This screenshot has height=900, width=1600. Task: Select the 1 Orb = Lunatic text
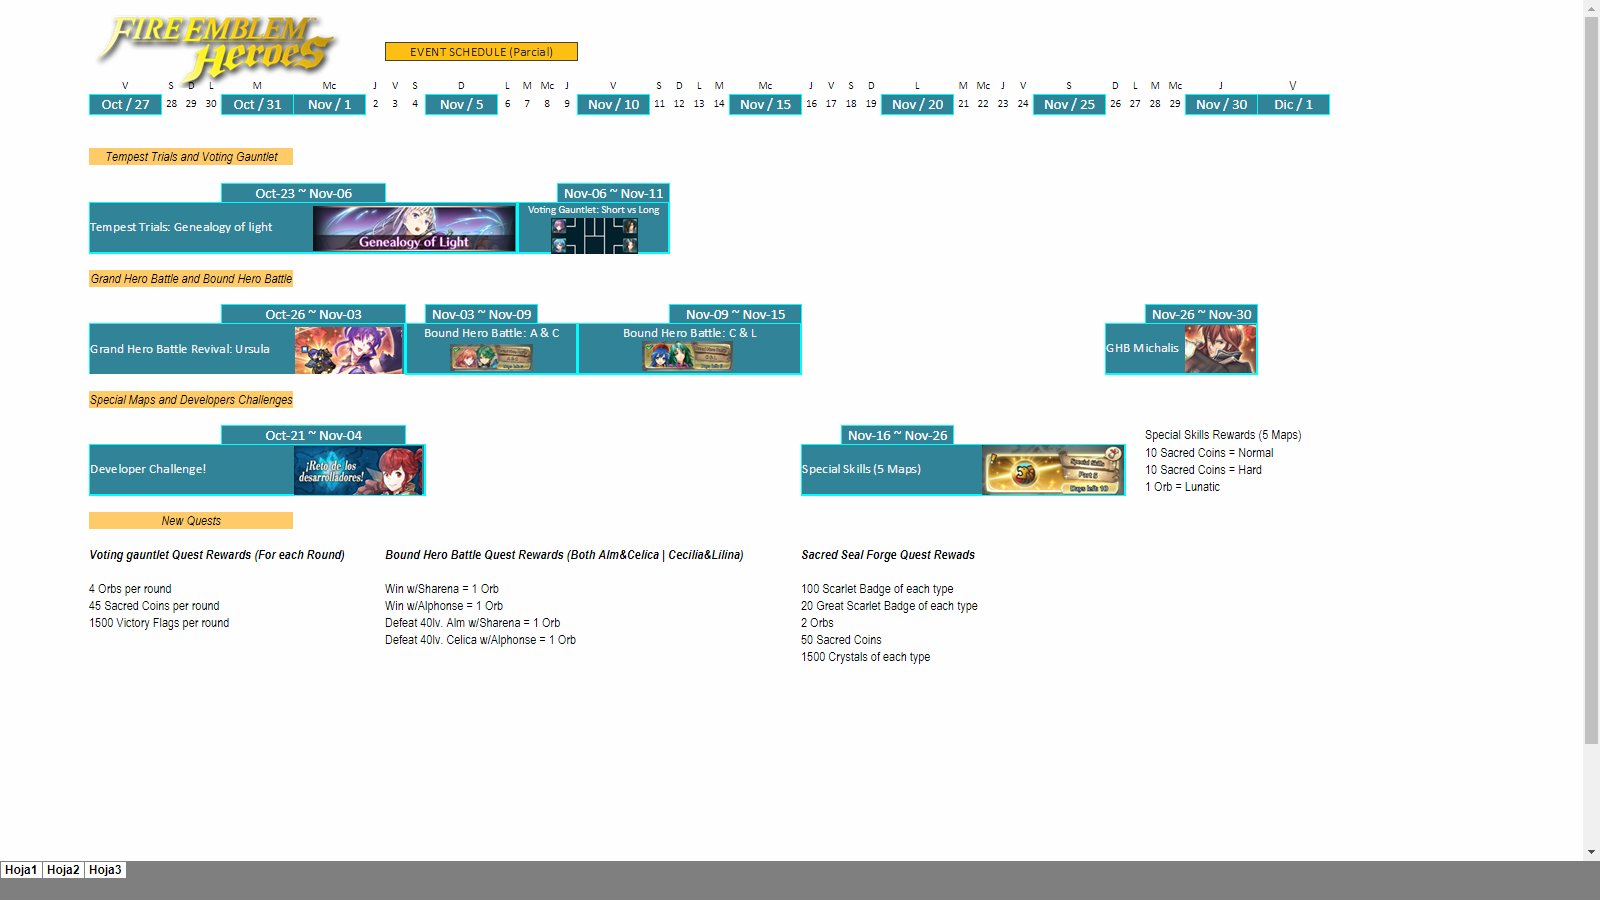point(1182,487)
